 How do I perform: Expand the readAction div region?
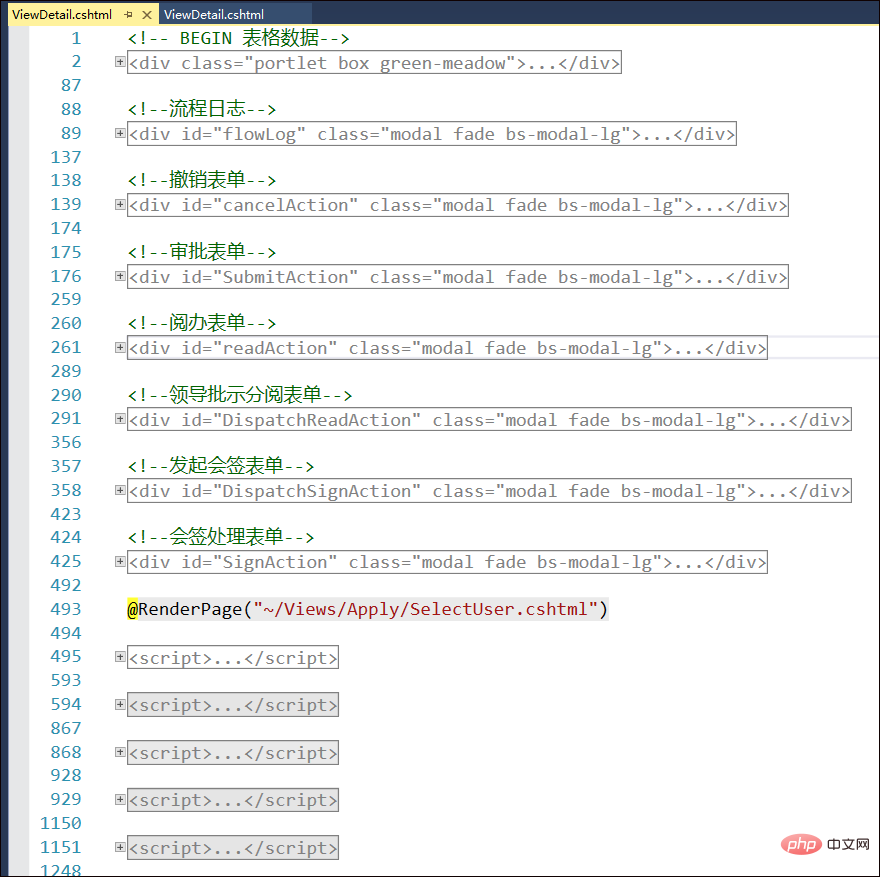[x=120, y=347]
